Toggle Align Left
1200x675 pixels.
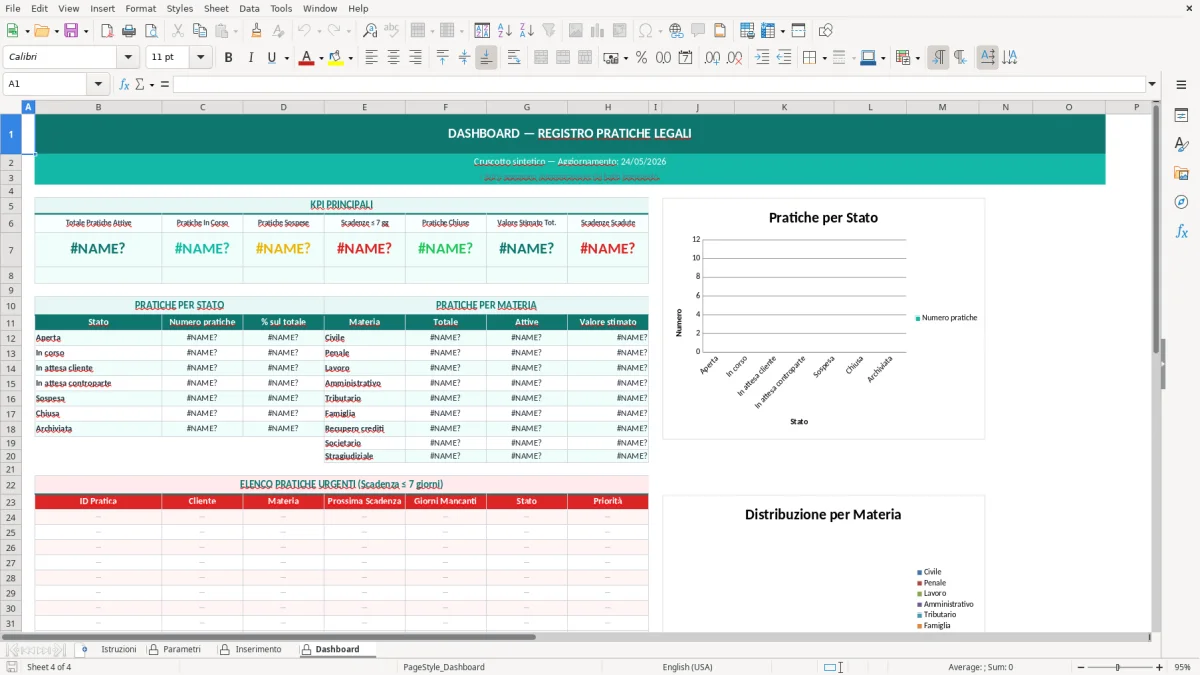coord(371,58)
